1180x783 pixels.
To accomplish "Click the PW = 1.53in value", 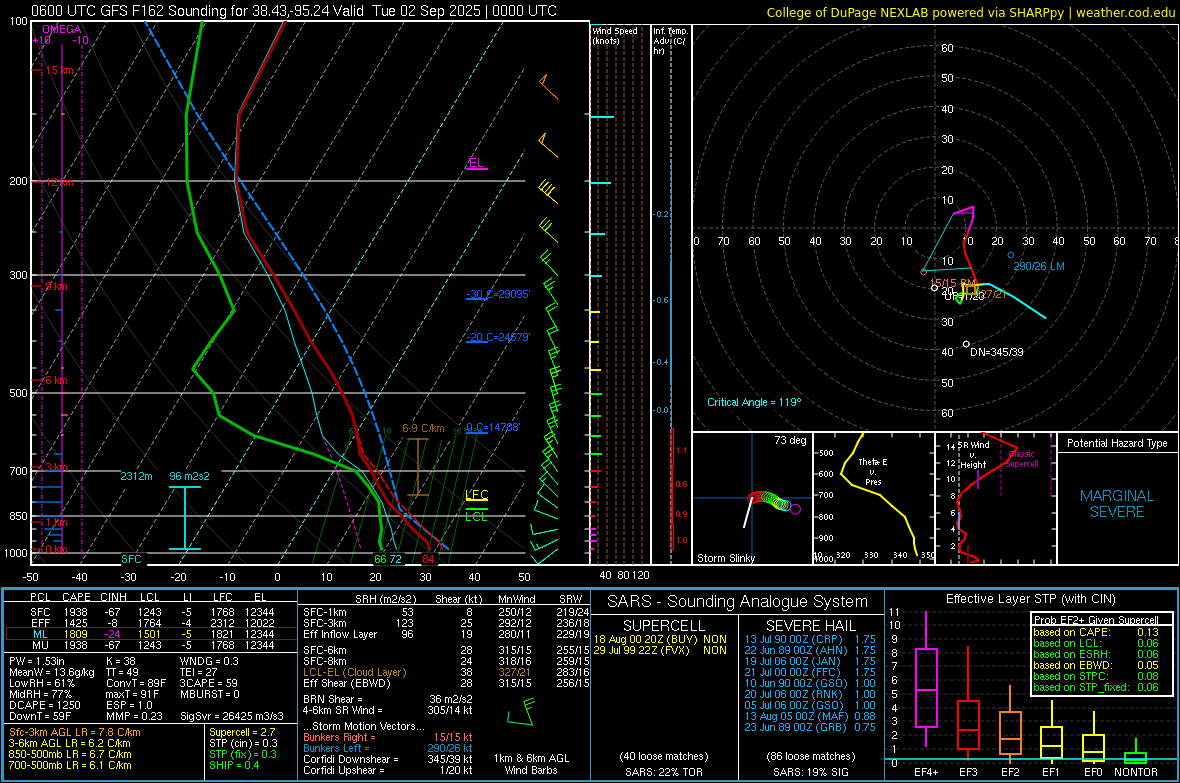I will (37, 661).
